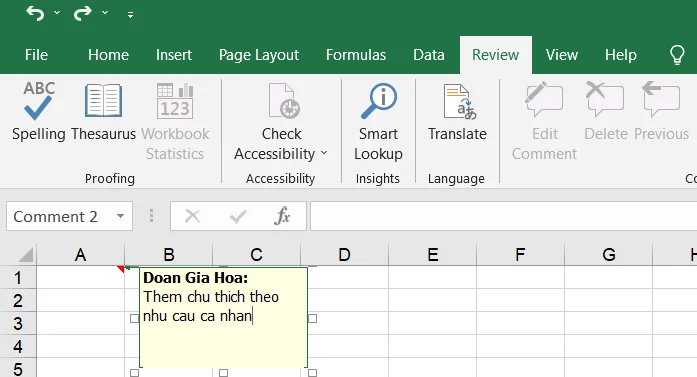The height and width of the screenshot is (377, 697).
Task: Select column E header
Action: pos(433,255)
